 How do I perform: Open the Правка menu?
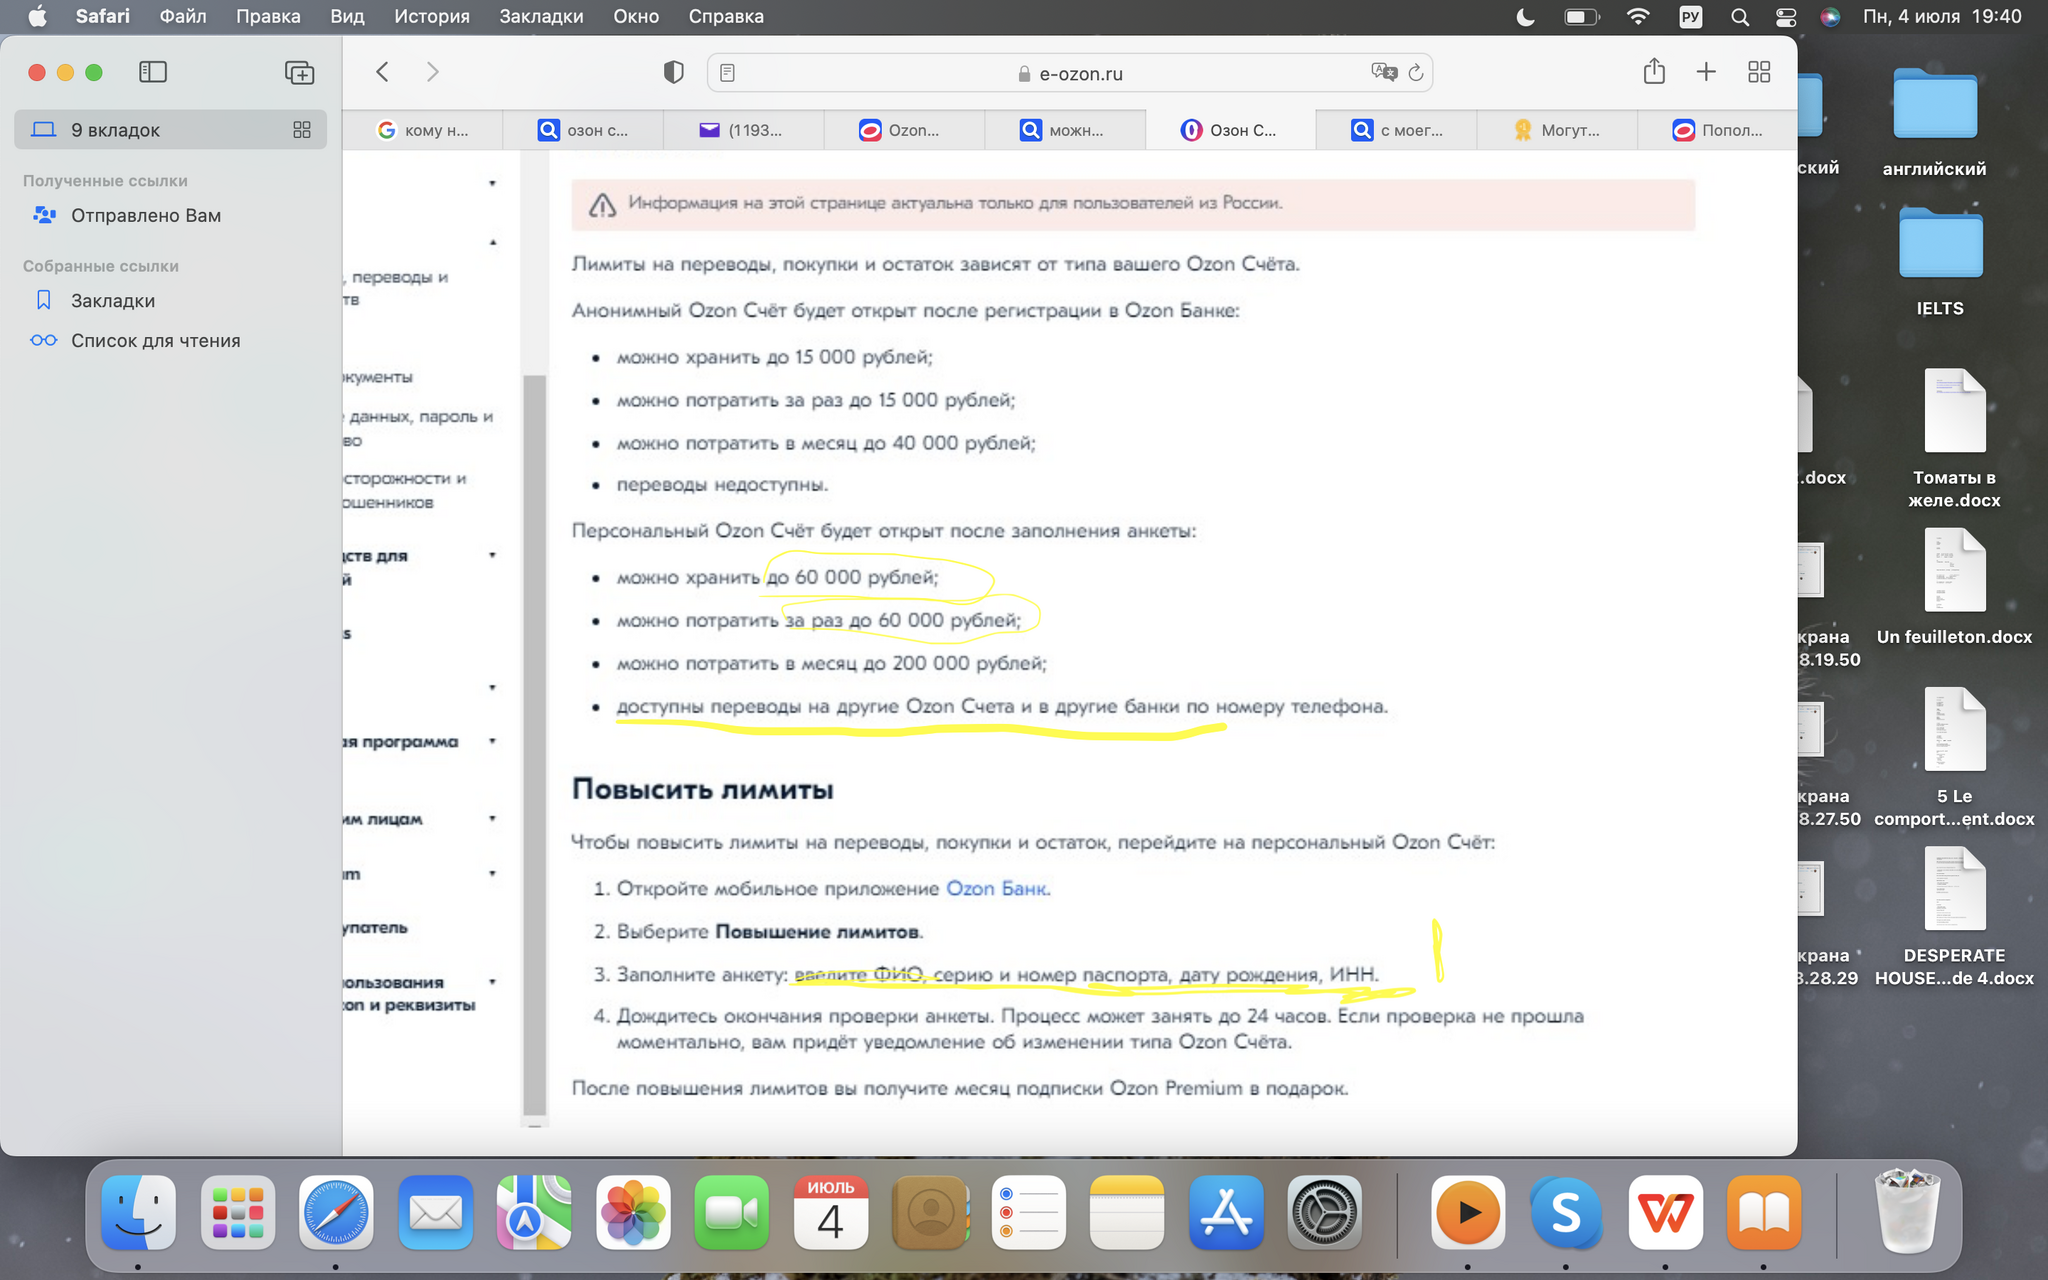coord(268,16)
